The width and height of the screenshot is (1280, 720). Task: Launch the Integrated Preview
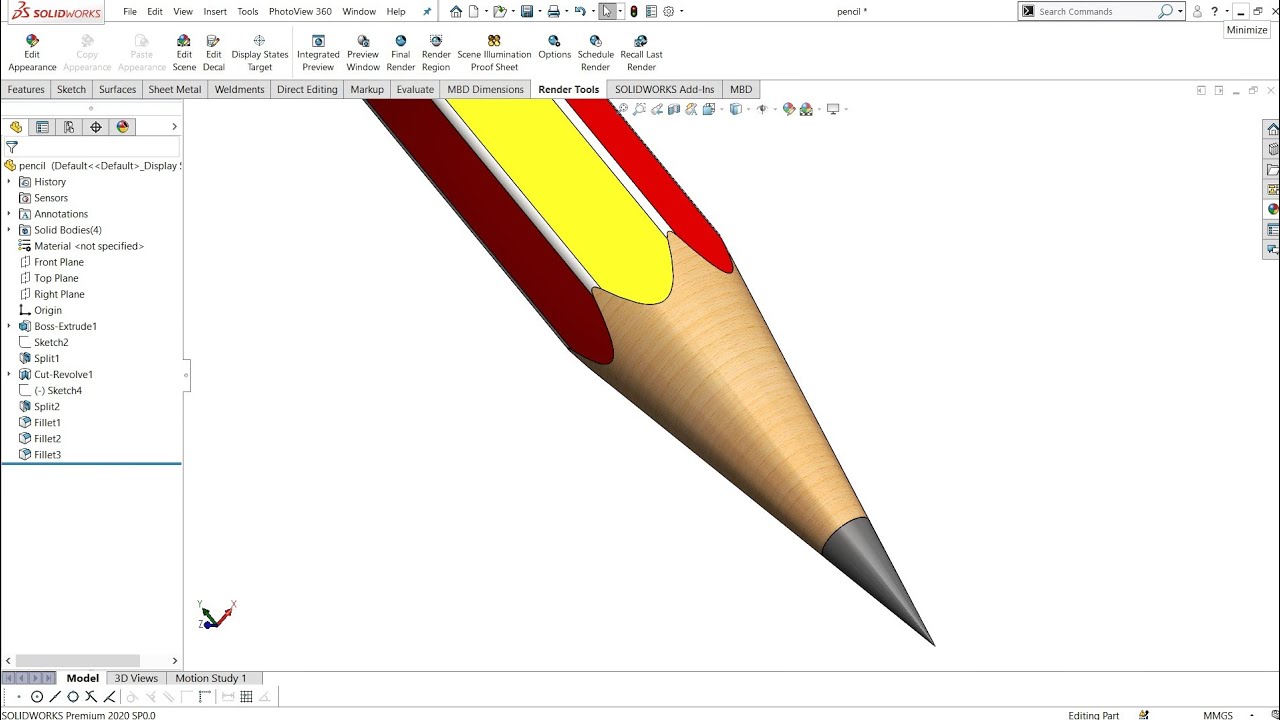318,53
